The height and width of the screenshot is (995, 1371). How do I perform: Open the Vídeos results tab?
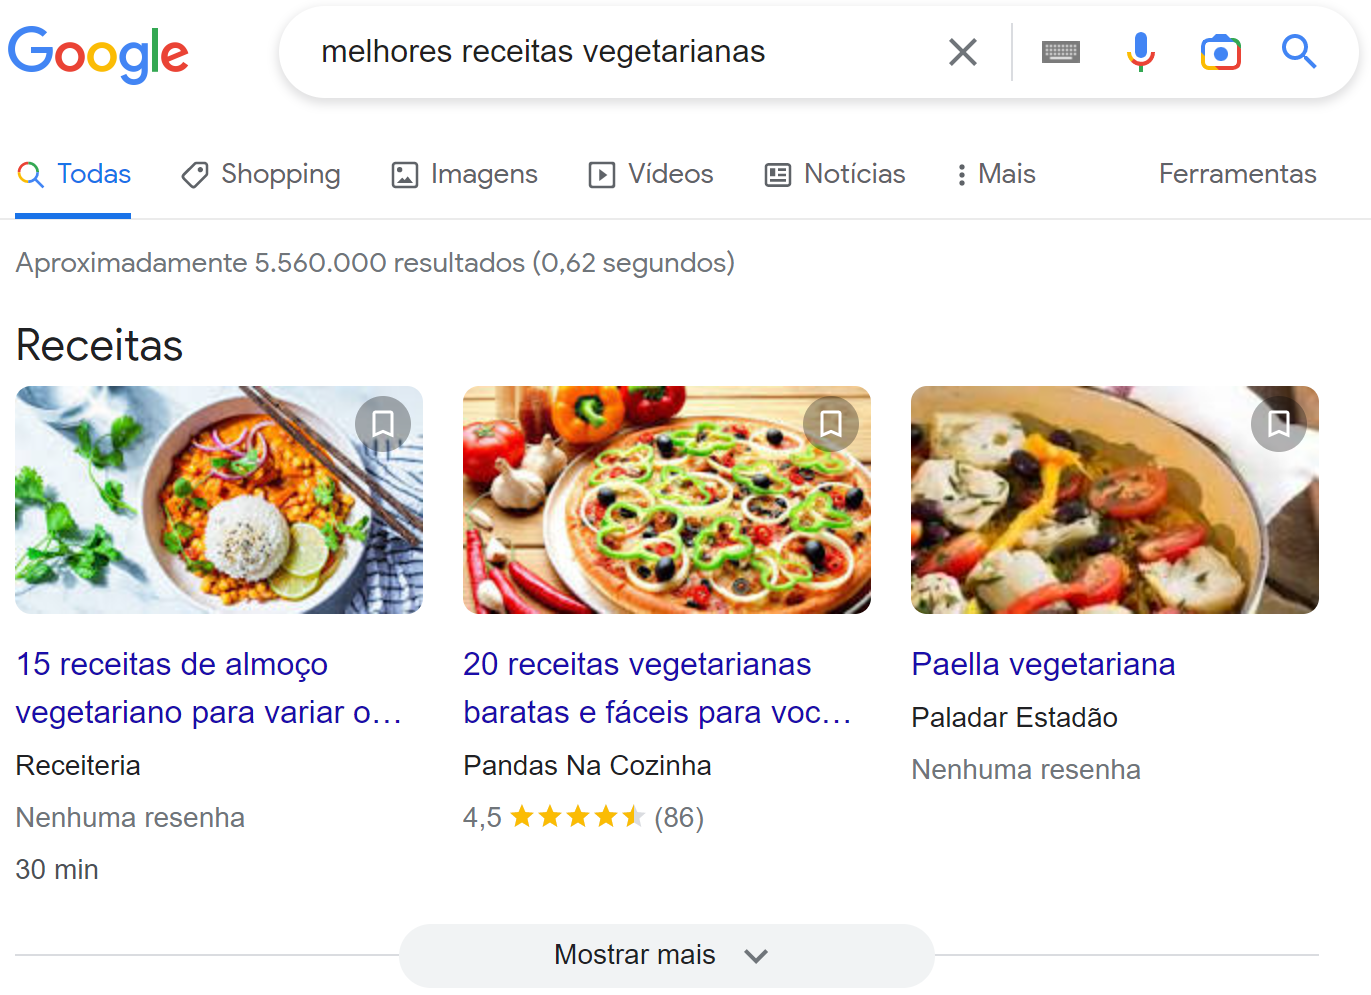click(x=650, y=174)
